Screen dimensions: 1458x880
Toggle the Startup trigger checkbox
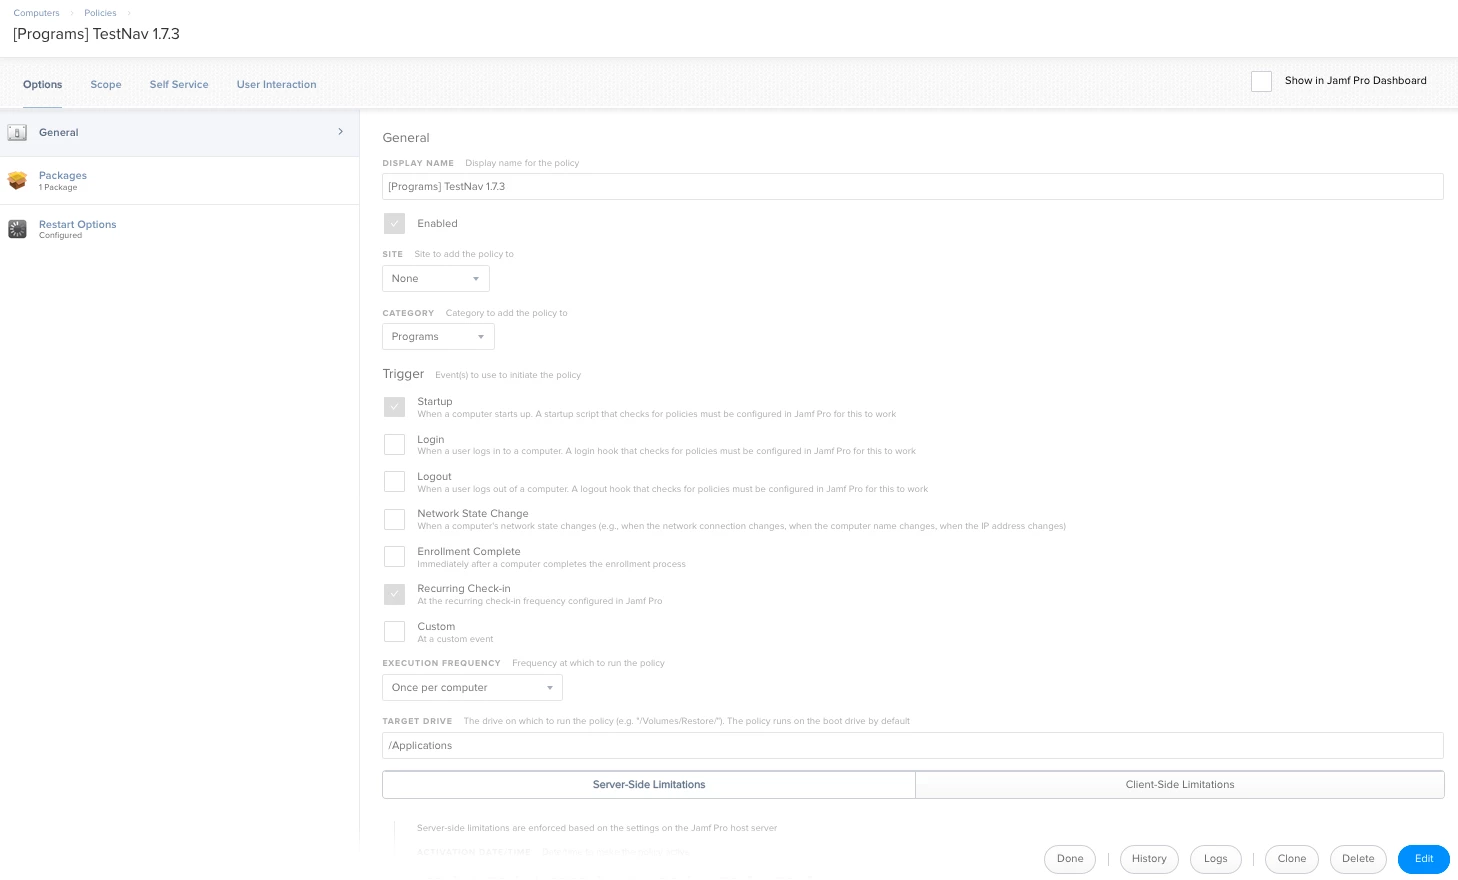(394, 407)
